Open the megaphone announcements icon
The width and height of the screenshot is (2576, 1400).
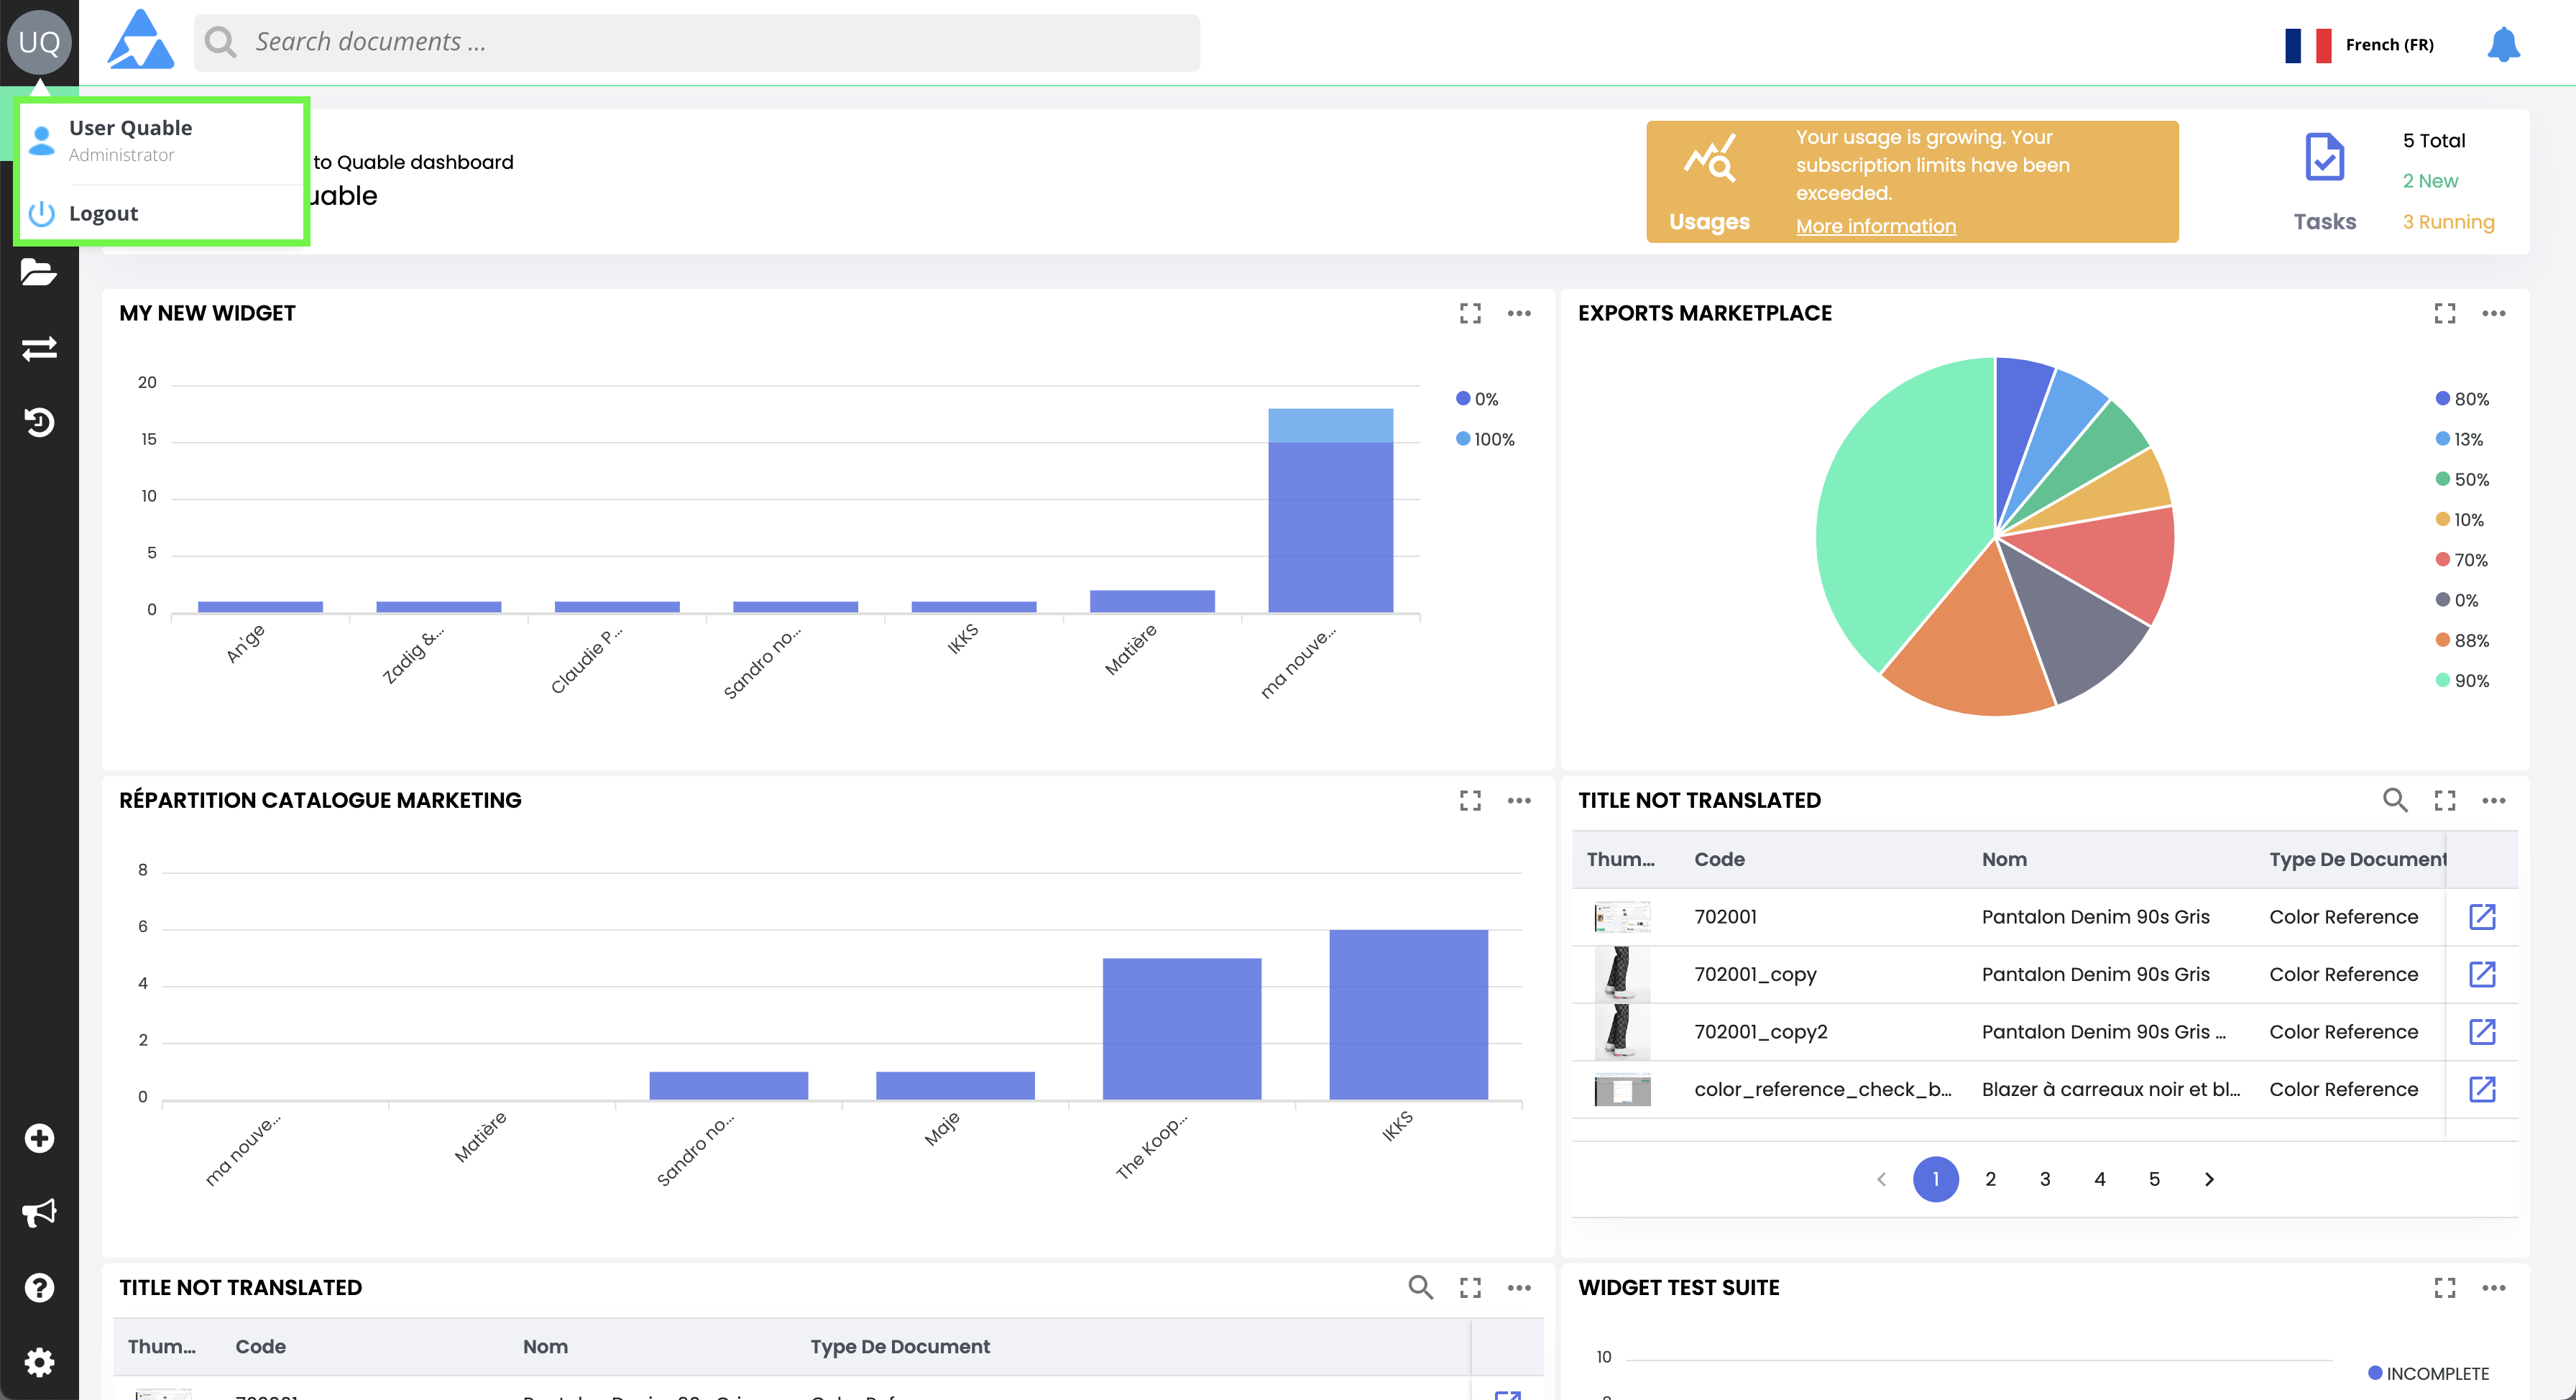click(39, 1213)
